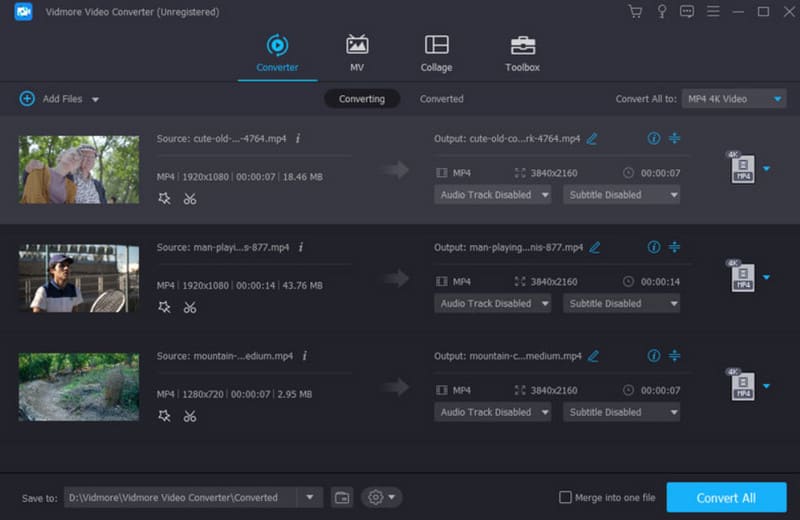800x520 pixels.
Task: Select the mountain video thumbnail
Action: pyautogui.click(x=79, y=386)
